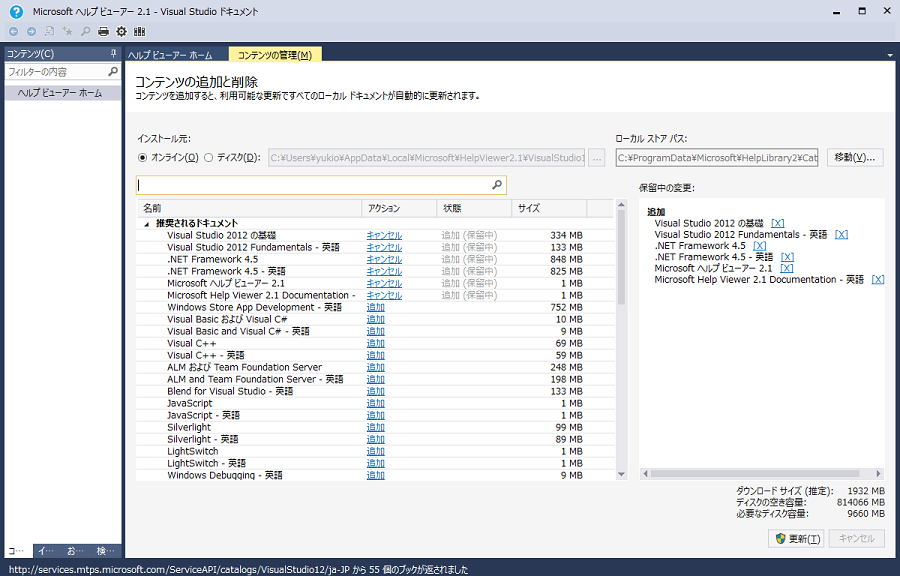Viewport: 900px width, 576px height.
Task: Click the 移動 button
Action: click(854, 158)
